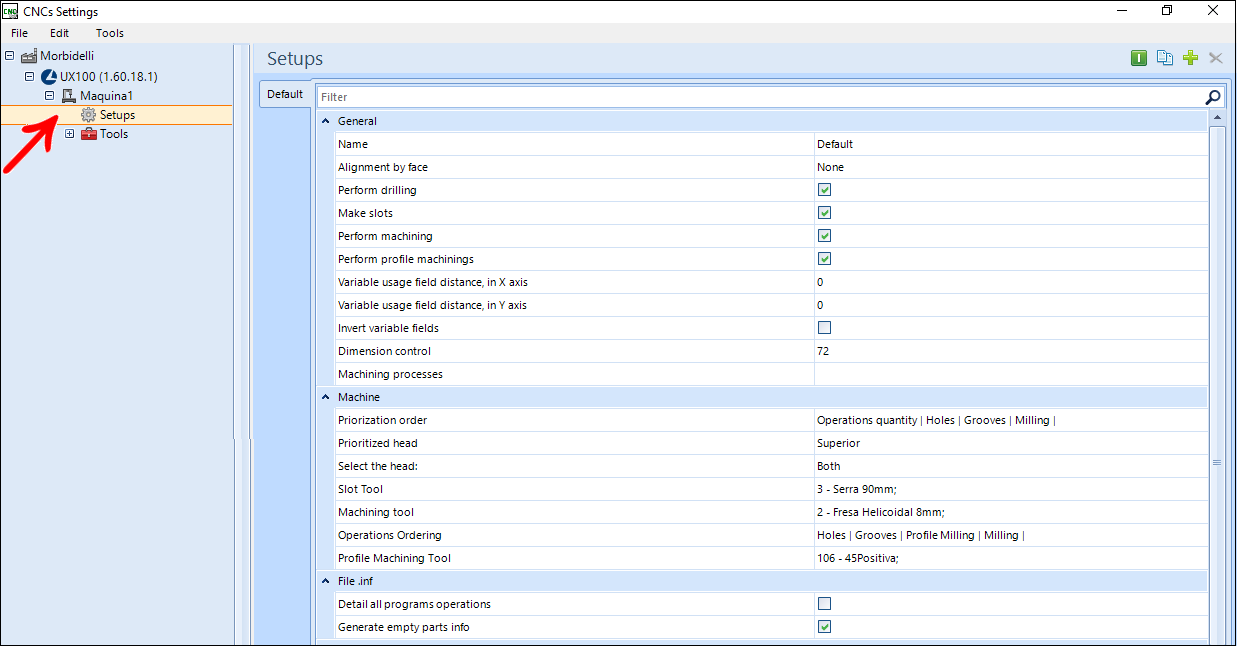Uncheck Generate empty parts info
The image size is (1237, 646).
click(x=825, y=627)
